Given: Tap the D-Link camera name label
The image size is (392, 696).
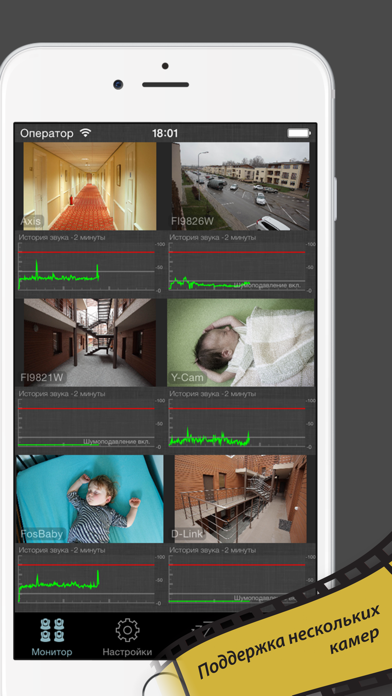Looking at the screenshot, I should (x=187, y=534).
